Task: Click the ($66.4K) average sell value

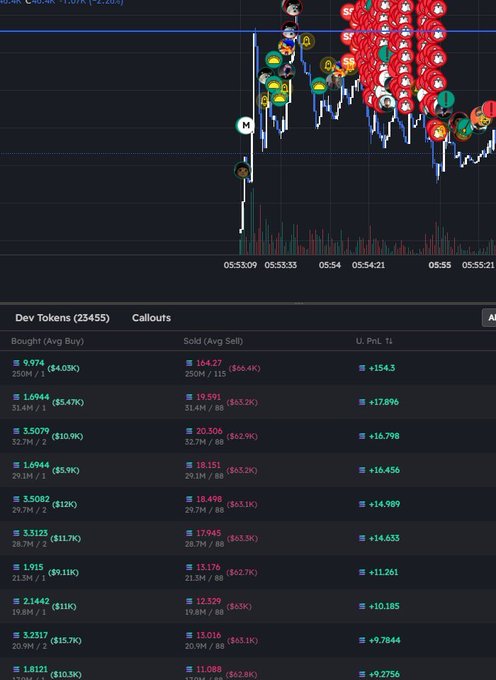Action: coord(245,368)
